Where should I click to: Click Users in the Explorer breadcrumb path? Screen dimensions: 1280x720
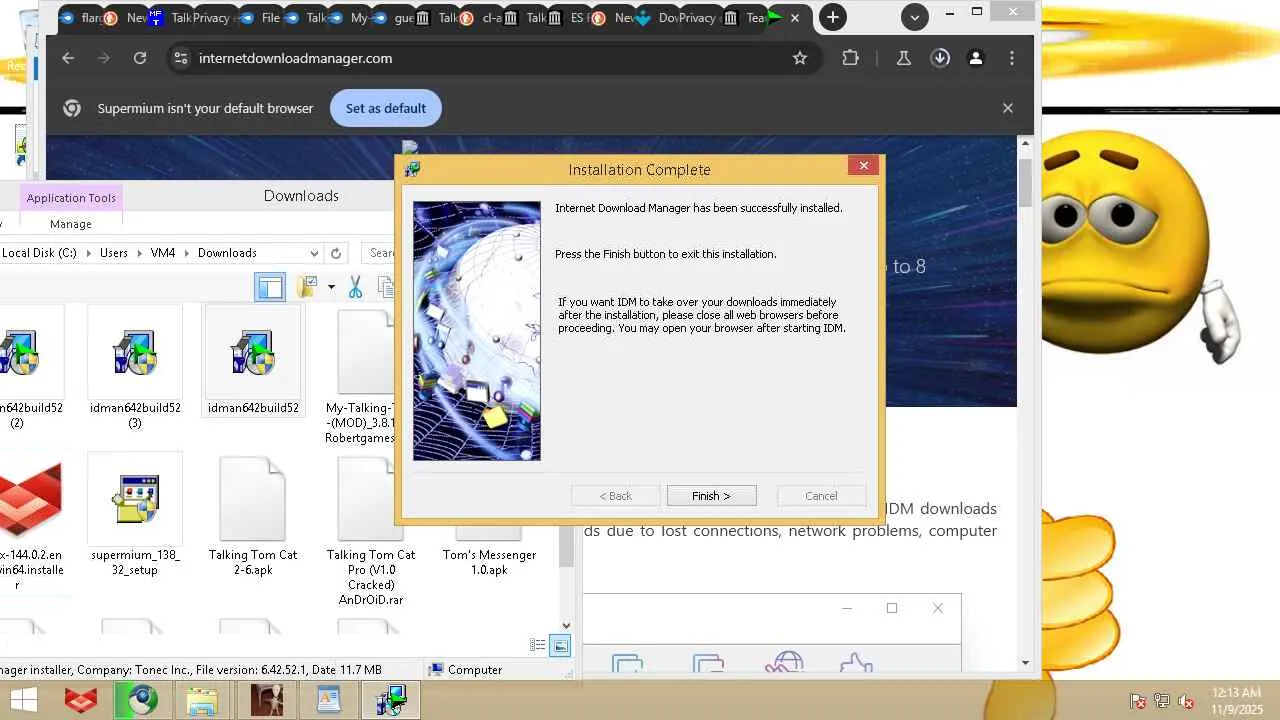coord(114,253)
